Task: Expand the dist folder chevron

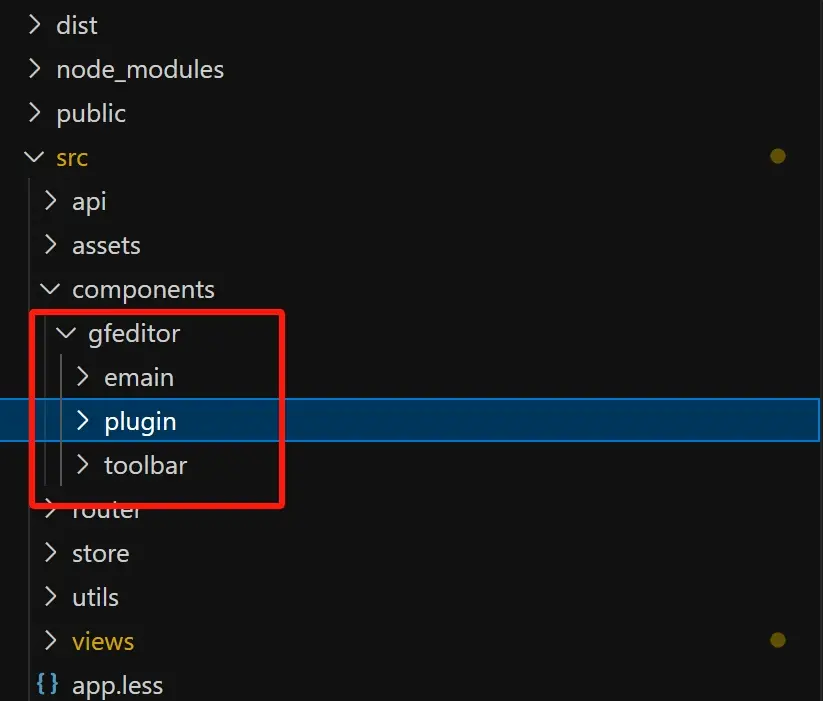Action: tap(35, 25)
